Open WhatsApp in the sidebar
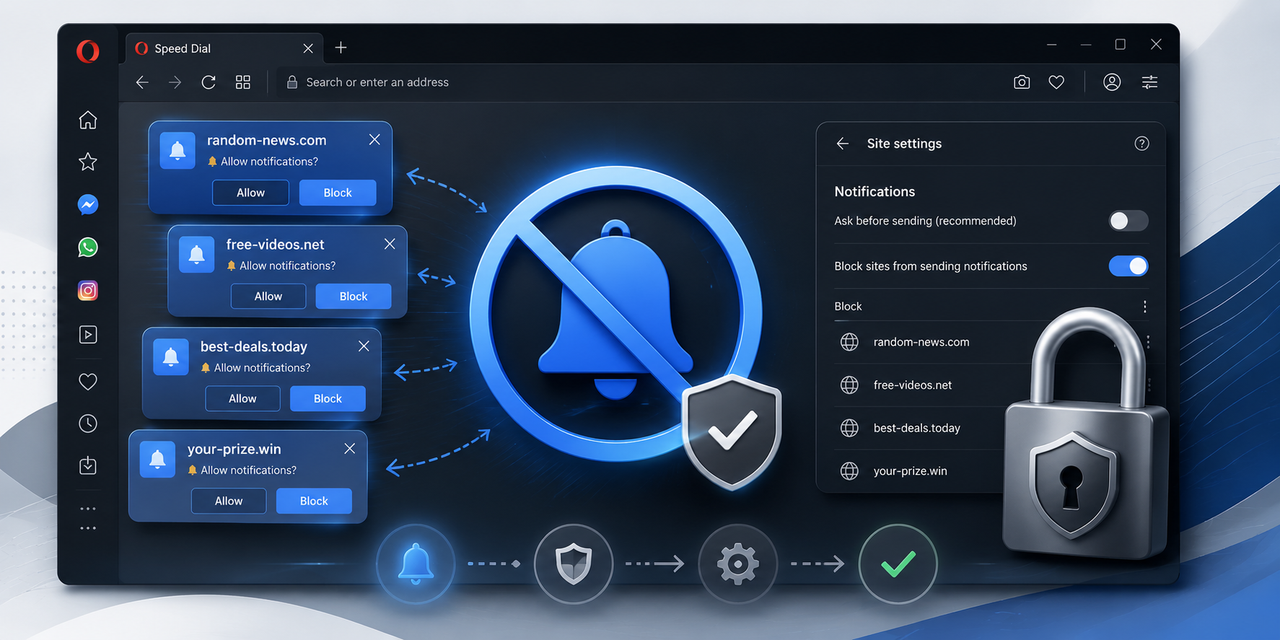This screenshot has height=640, width=1280. click(88, 248)
